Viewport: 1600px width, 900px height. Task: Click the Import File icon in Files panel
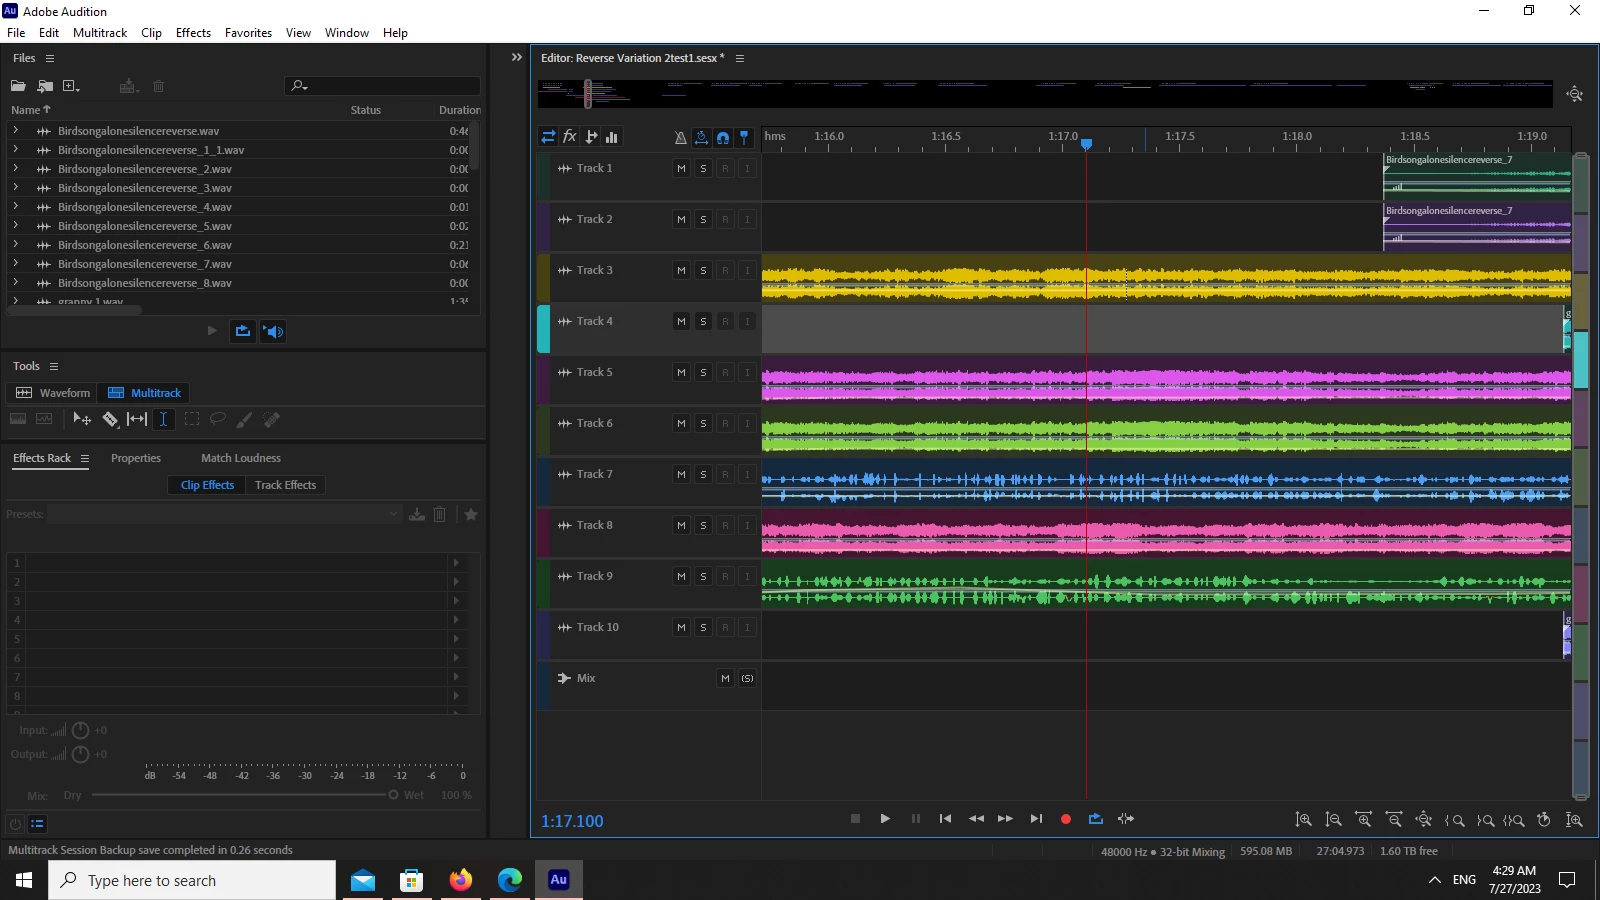(x=45, y=86)
